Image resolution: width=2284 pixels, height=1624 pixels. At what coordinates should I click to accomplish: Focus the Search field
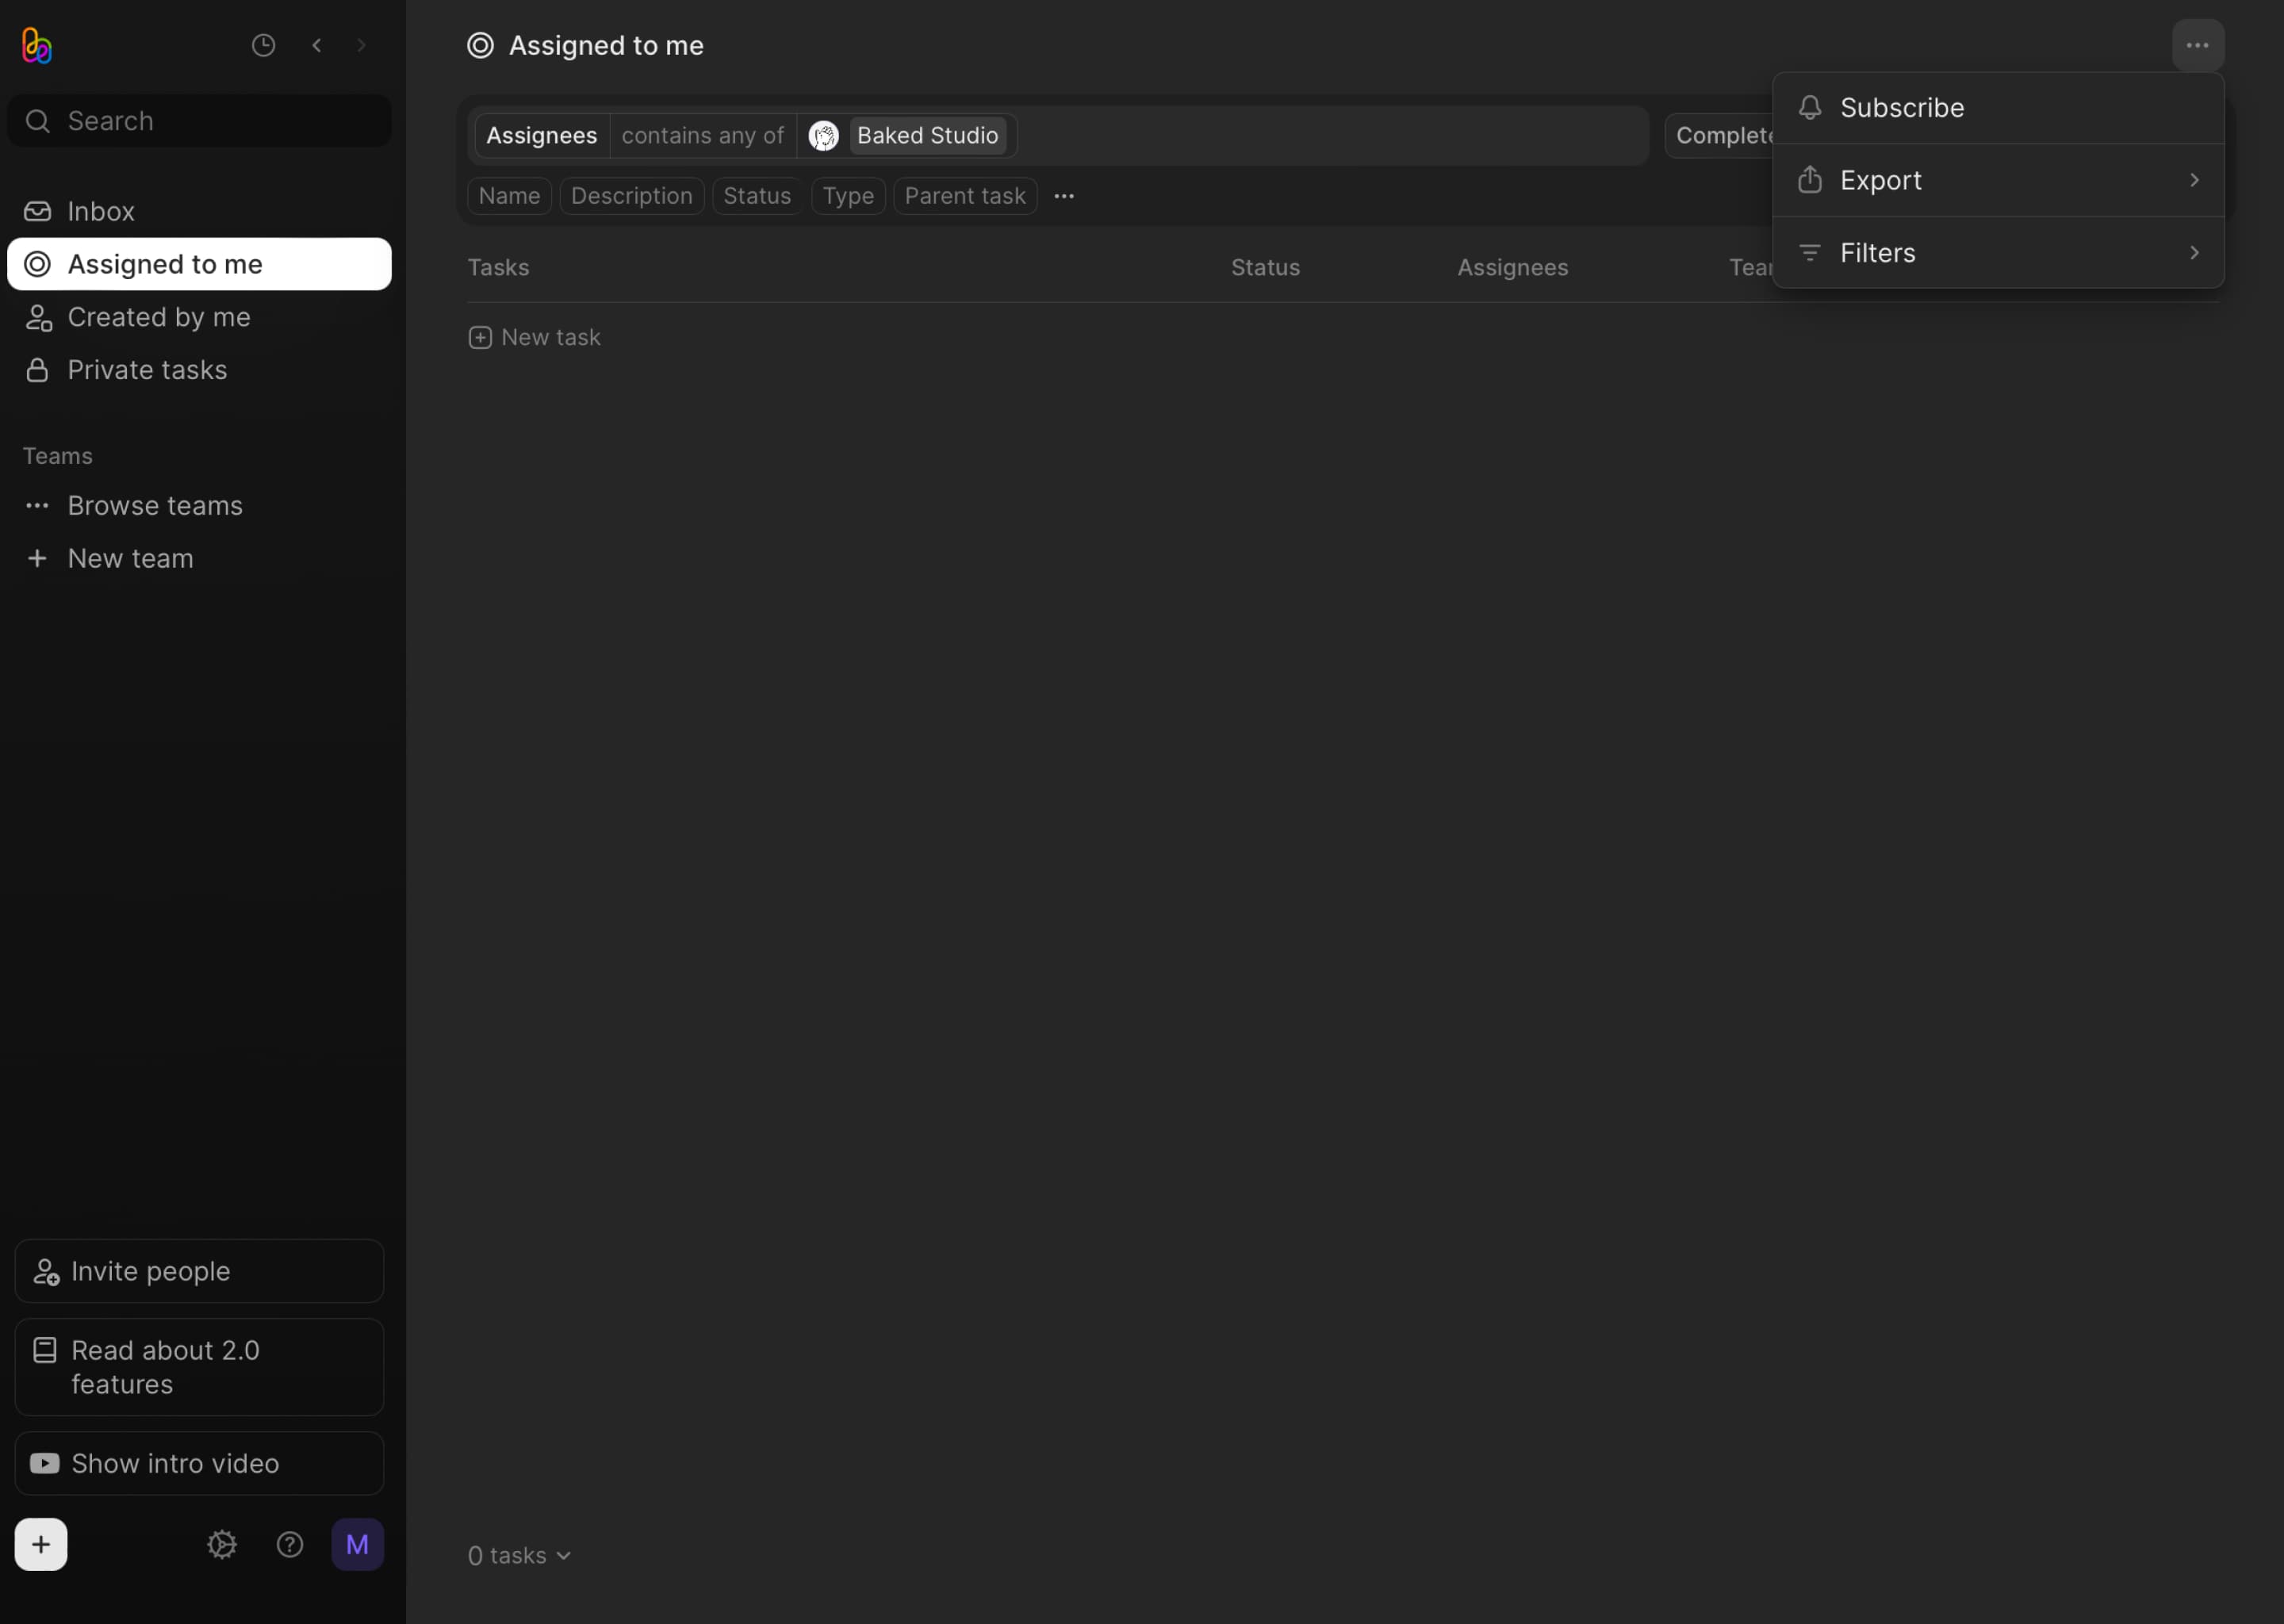pyautogui.click(x=200, y=121)
